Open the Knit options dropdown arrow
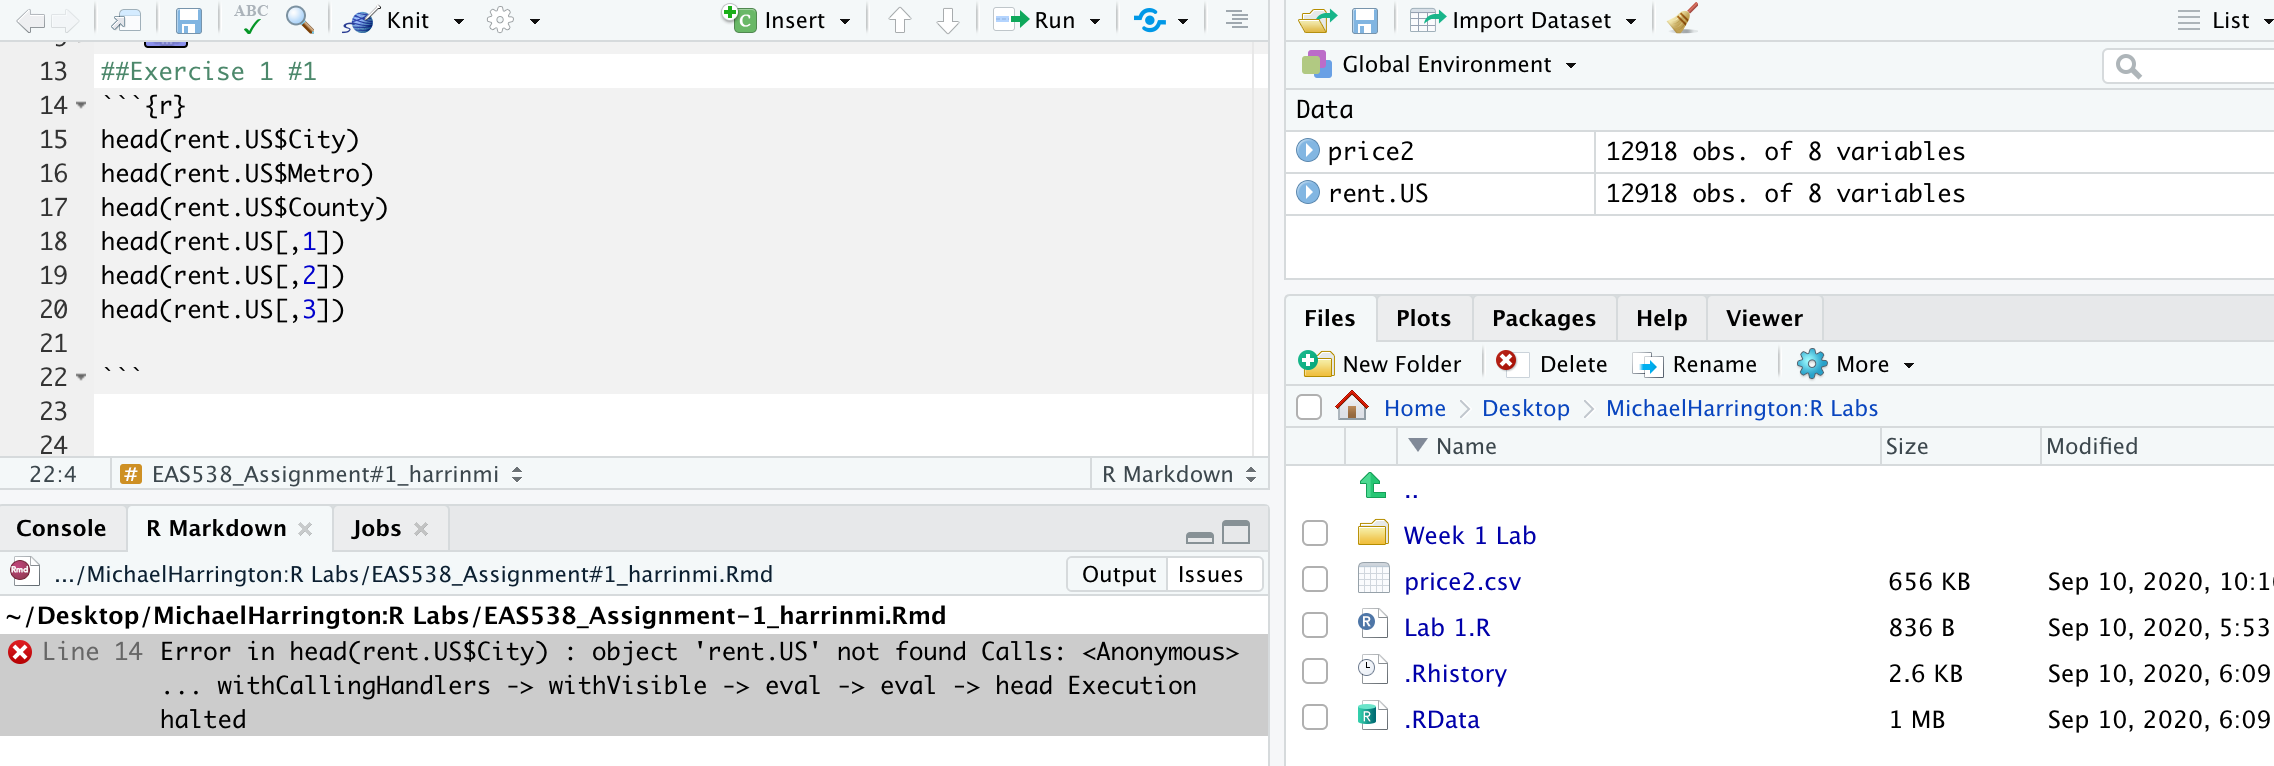2274x766 pixels. pyautogui.click(x=459, y=21)
